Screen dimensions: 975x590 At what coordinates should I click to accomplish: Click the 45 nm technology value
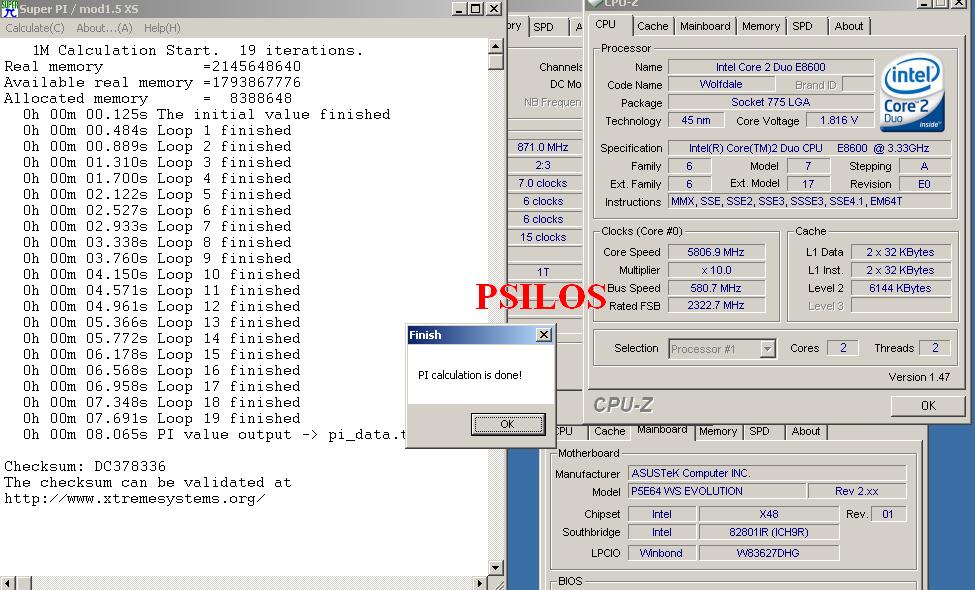(x=696, y=121)
